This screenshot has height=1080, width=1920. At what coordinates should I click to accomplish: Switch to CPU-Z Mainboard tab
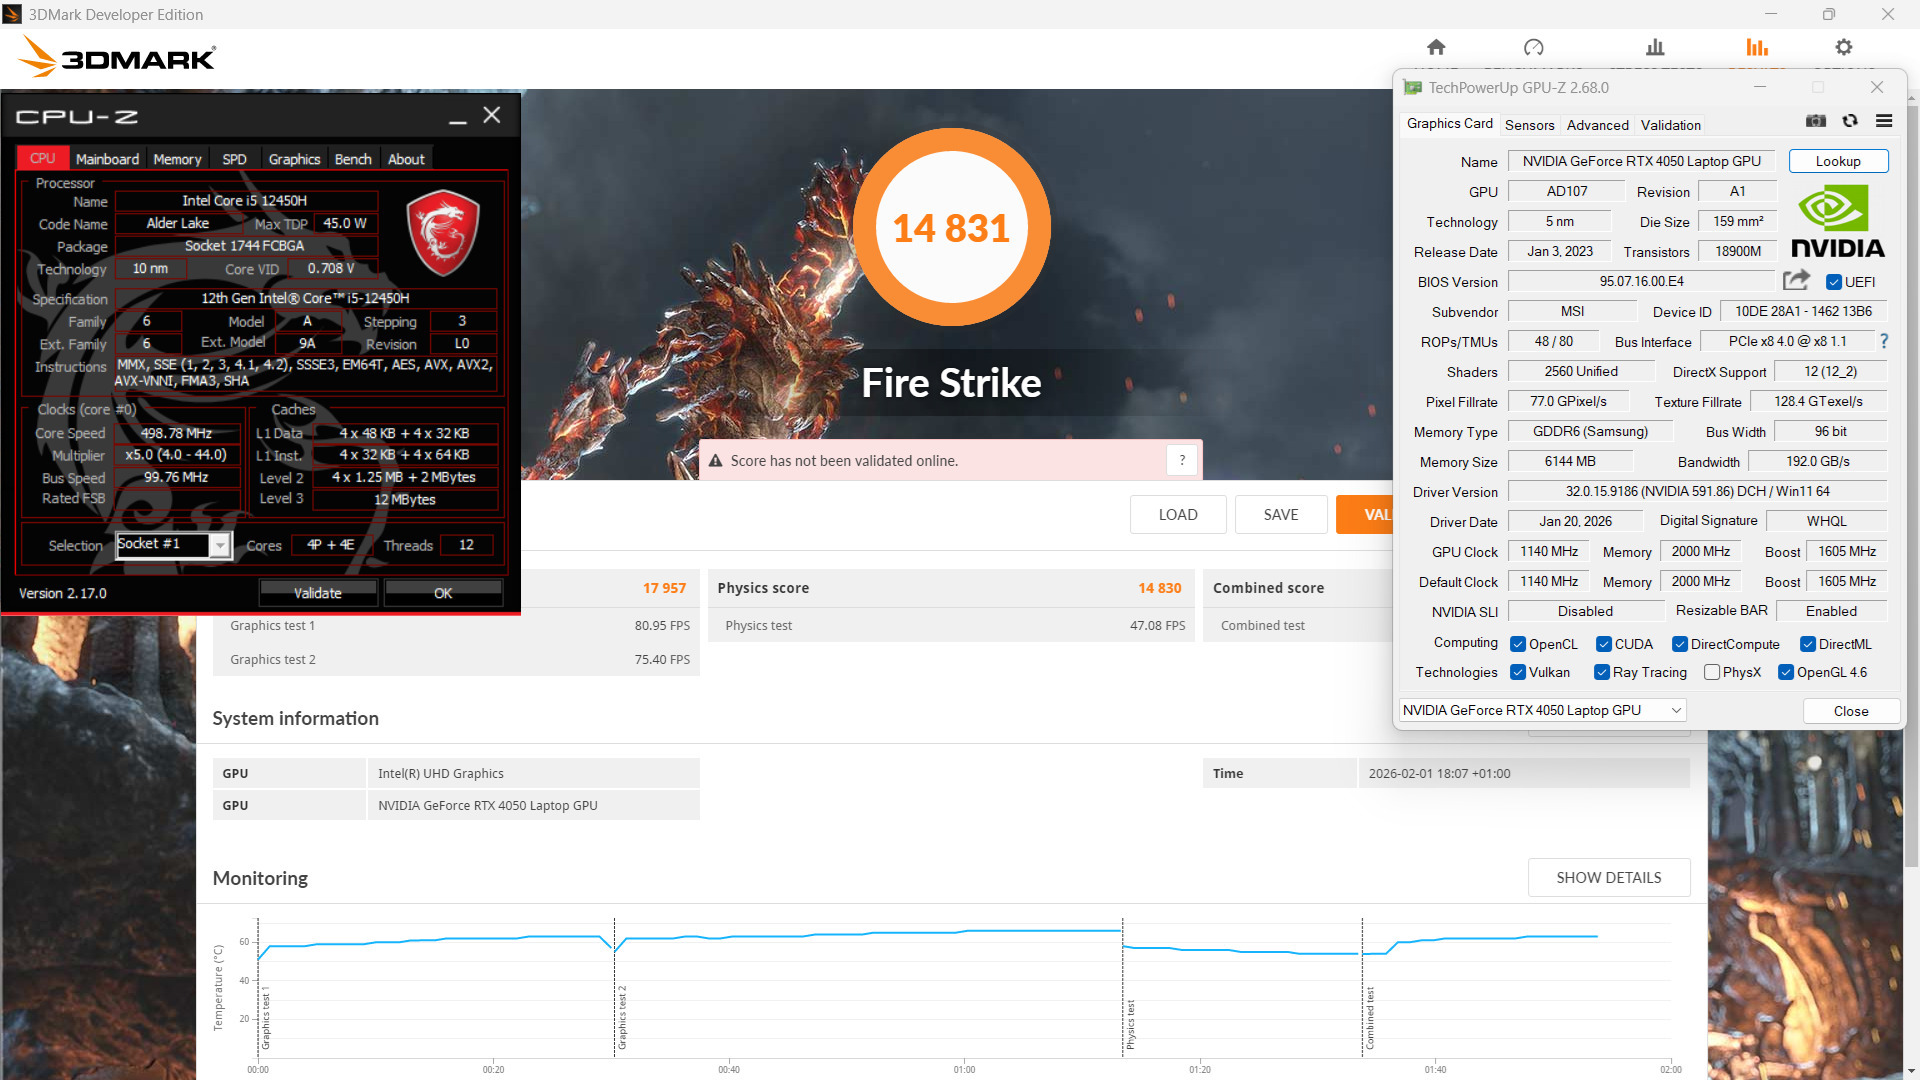pyautogui.click(x=107, y=159)
